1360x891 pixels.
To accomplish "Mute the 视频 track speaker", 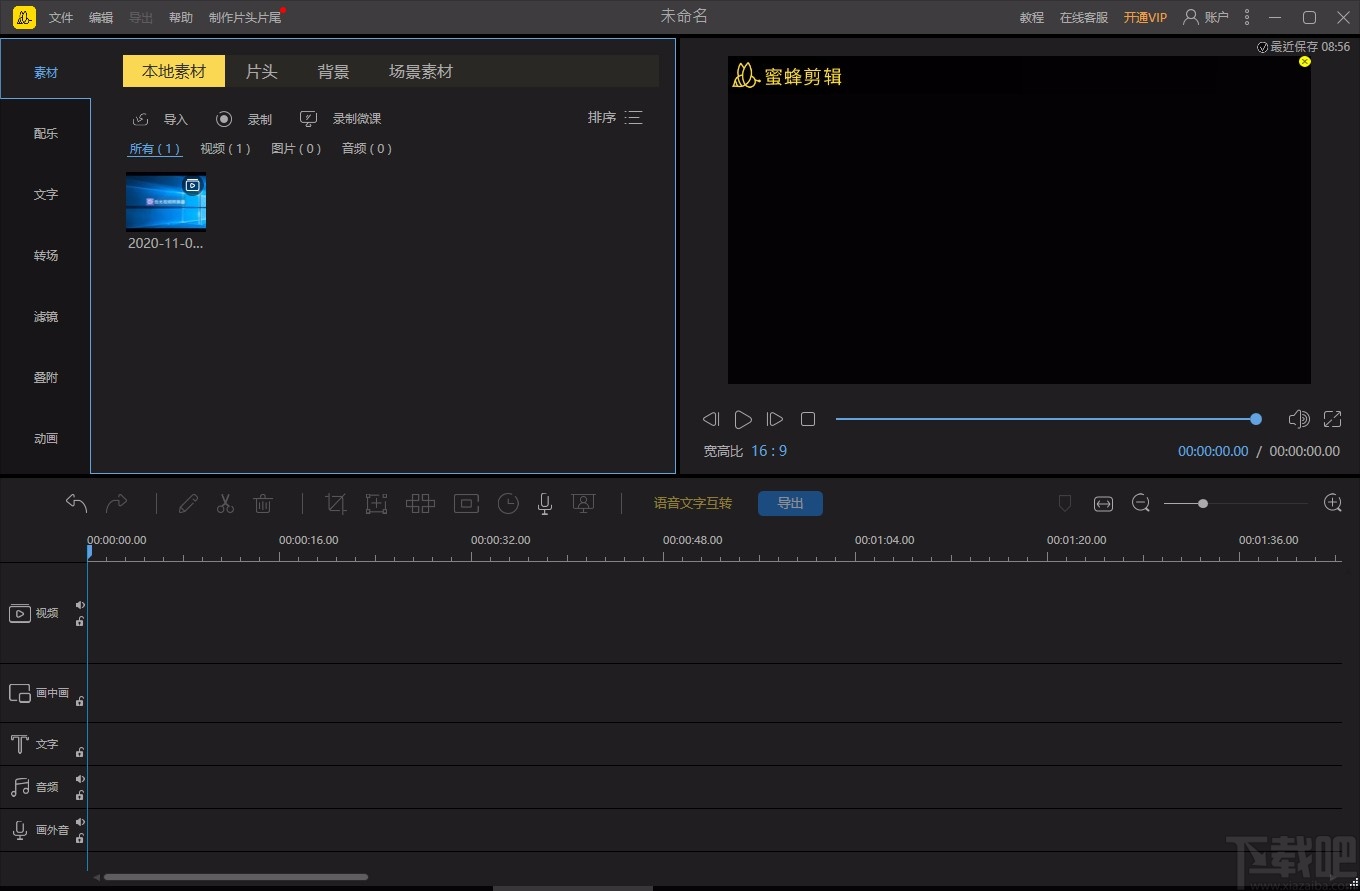I will point(80,605).
